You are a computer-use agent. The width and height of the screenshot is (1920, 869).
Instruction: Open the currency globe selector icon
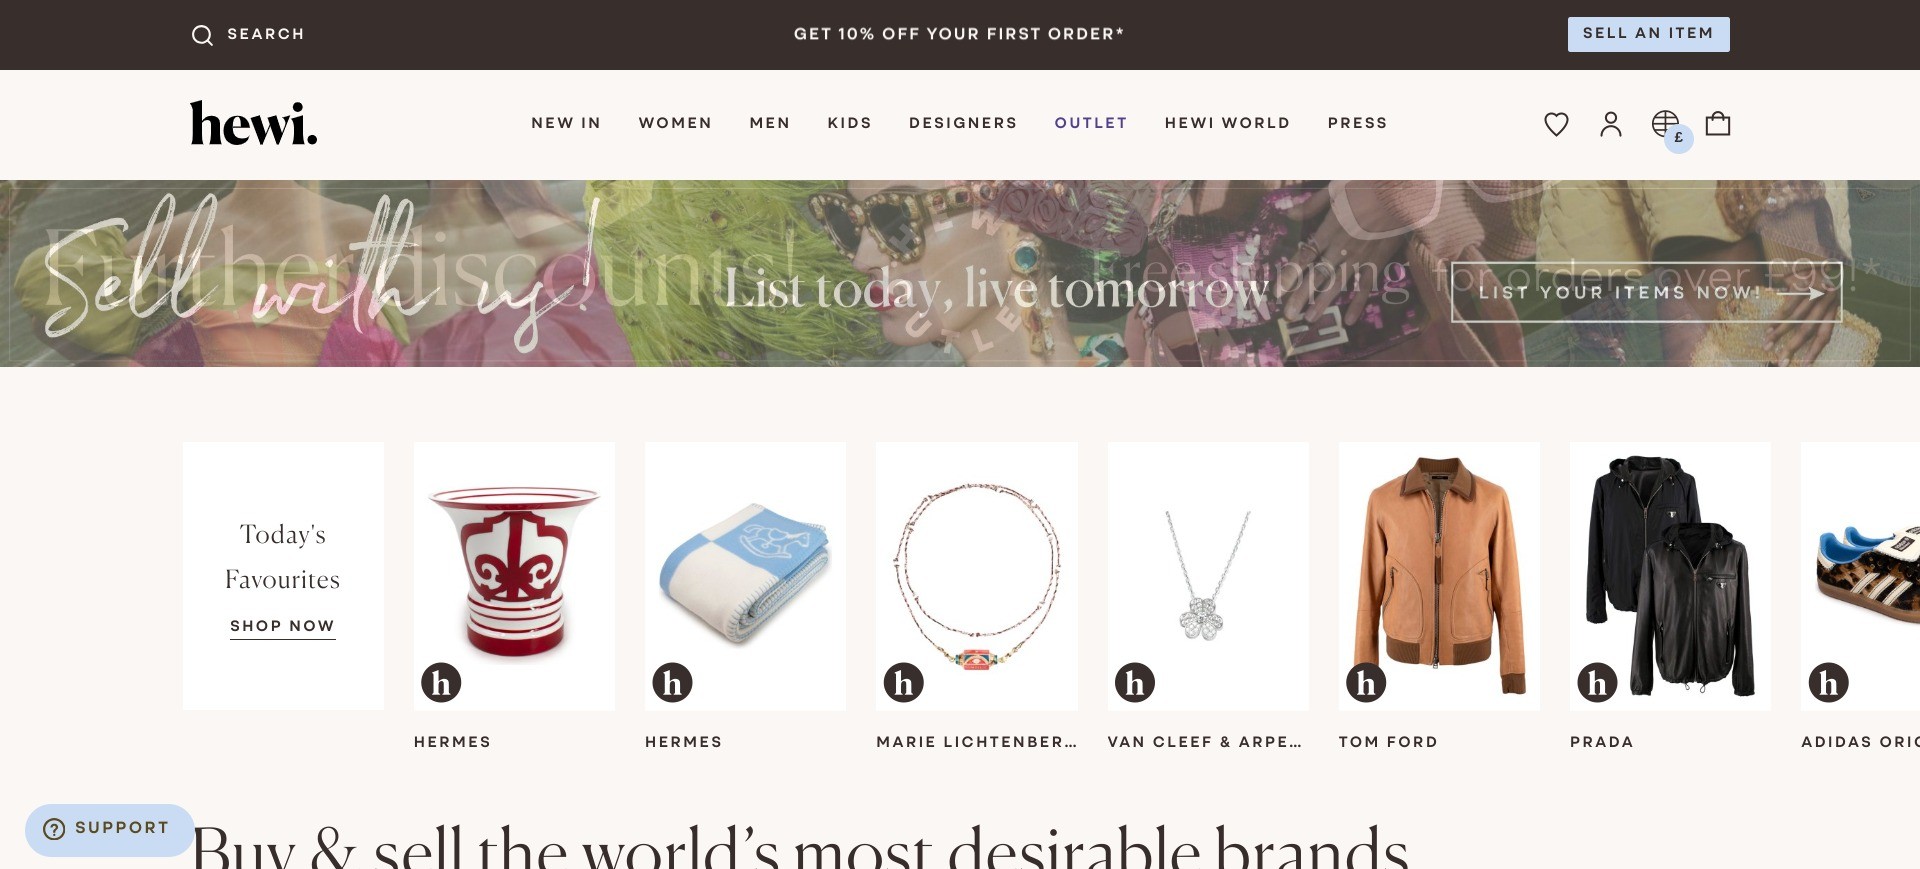pos(1669,127)
